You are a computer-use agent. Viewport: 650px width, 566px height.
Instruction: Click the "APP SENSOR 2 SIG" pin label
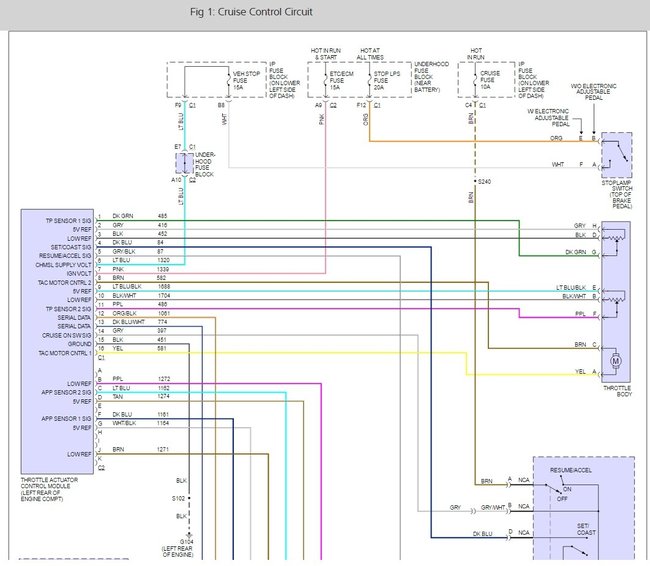(66, 392)
